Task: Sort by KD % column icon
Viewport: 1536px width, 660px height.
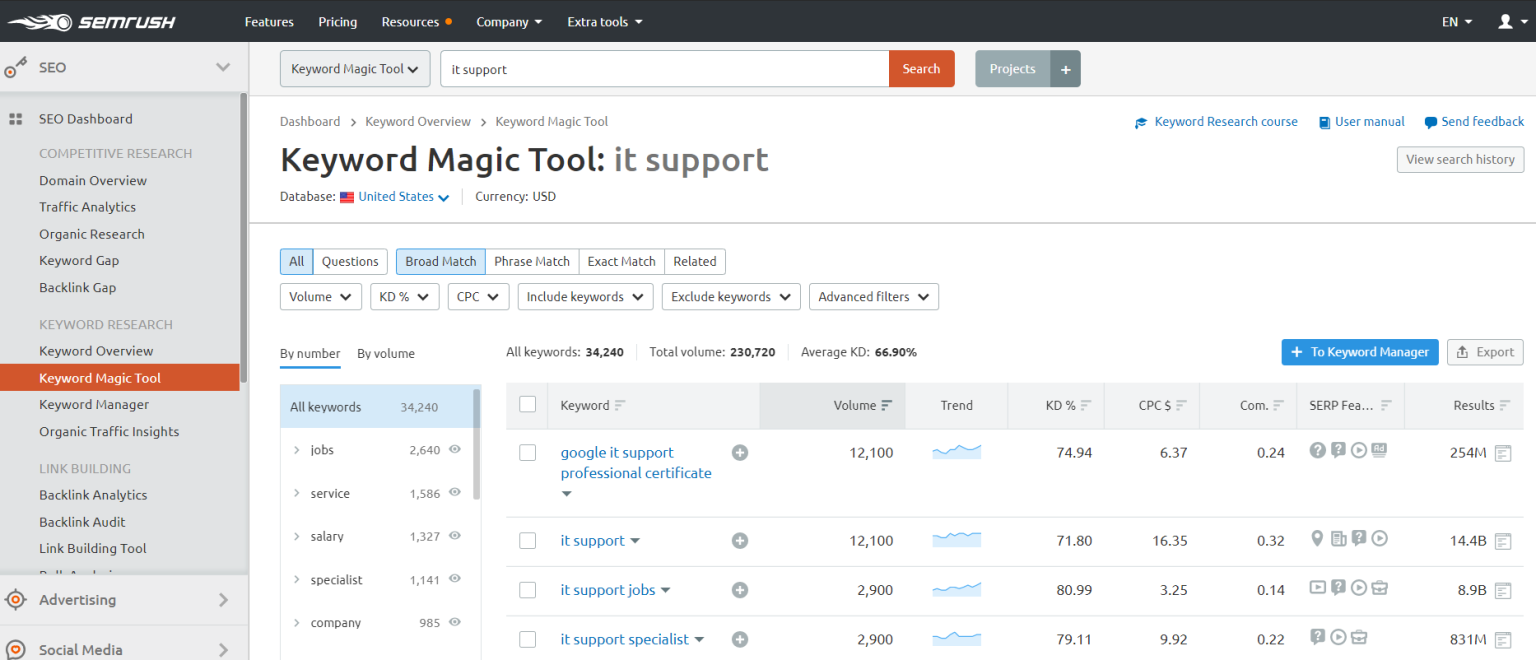Action: 1086,406
